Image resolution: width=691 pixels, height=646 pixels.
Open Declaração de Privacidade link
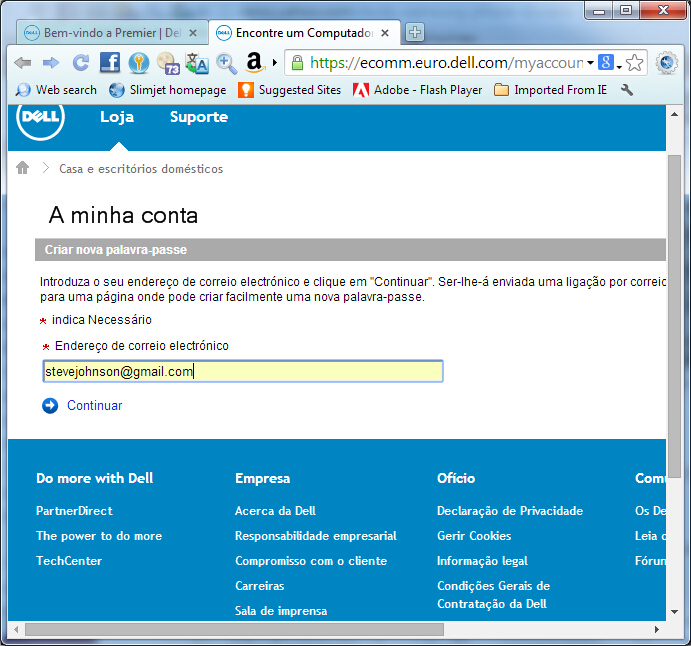pyautogui.click(x=510, y=511)
